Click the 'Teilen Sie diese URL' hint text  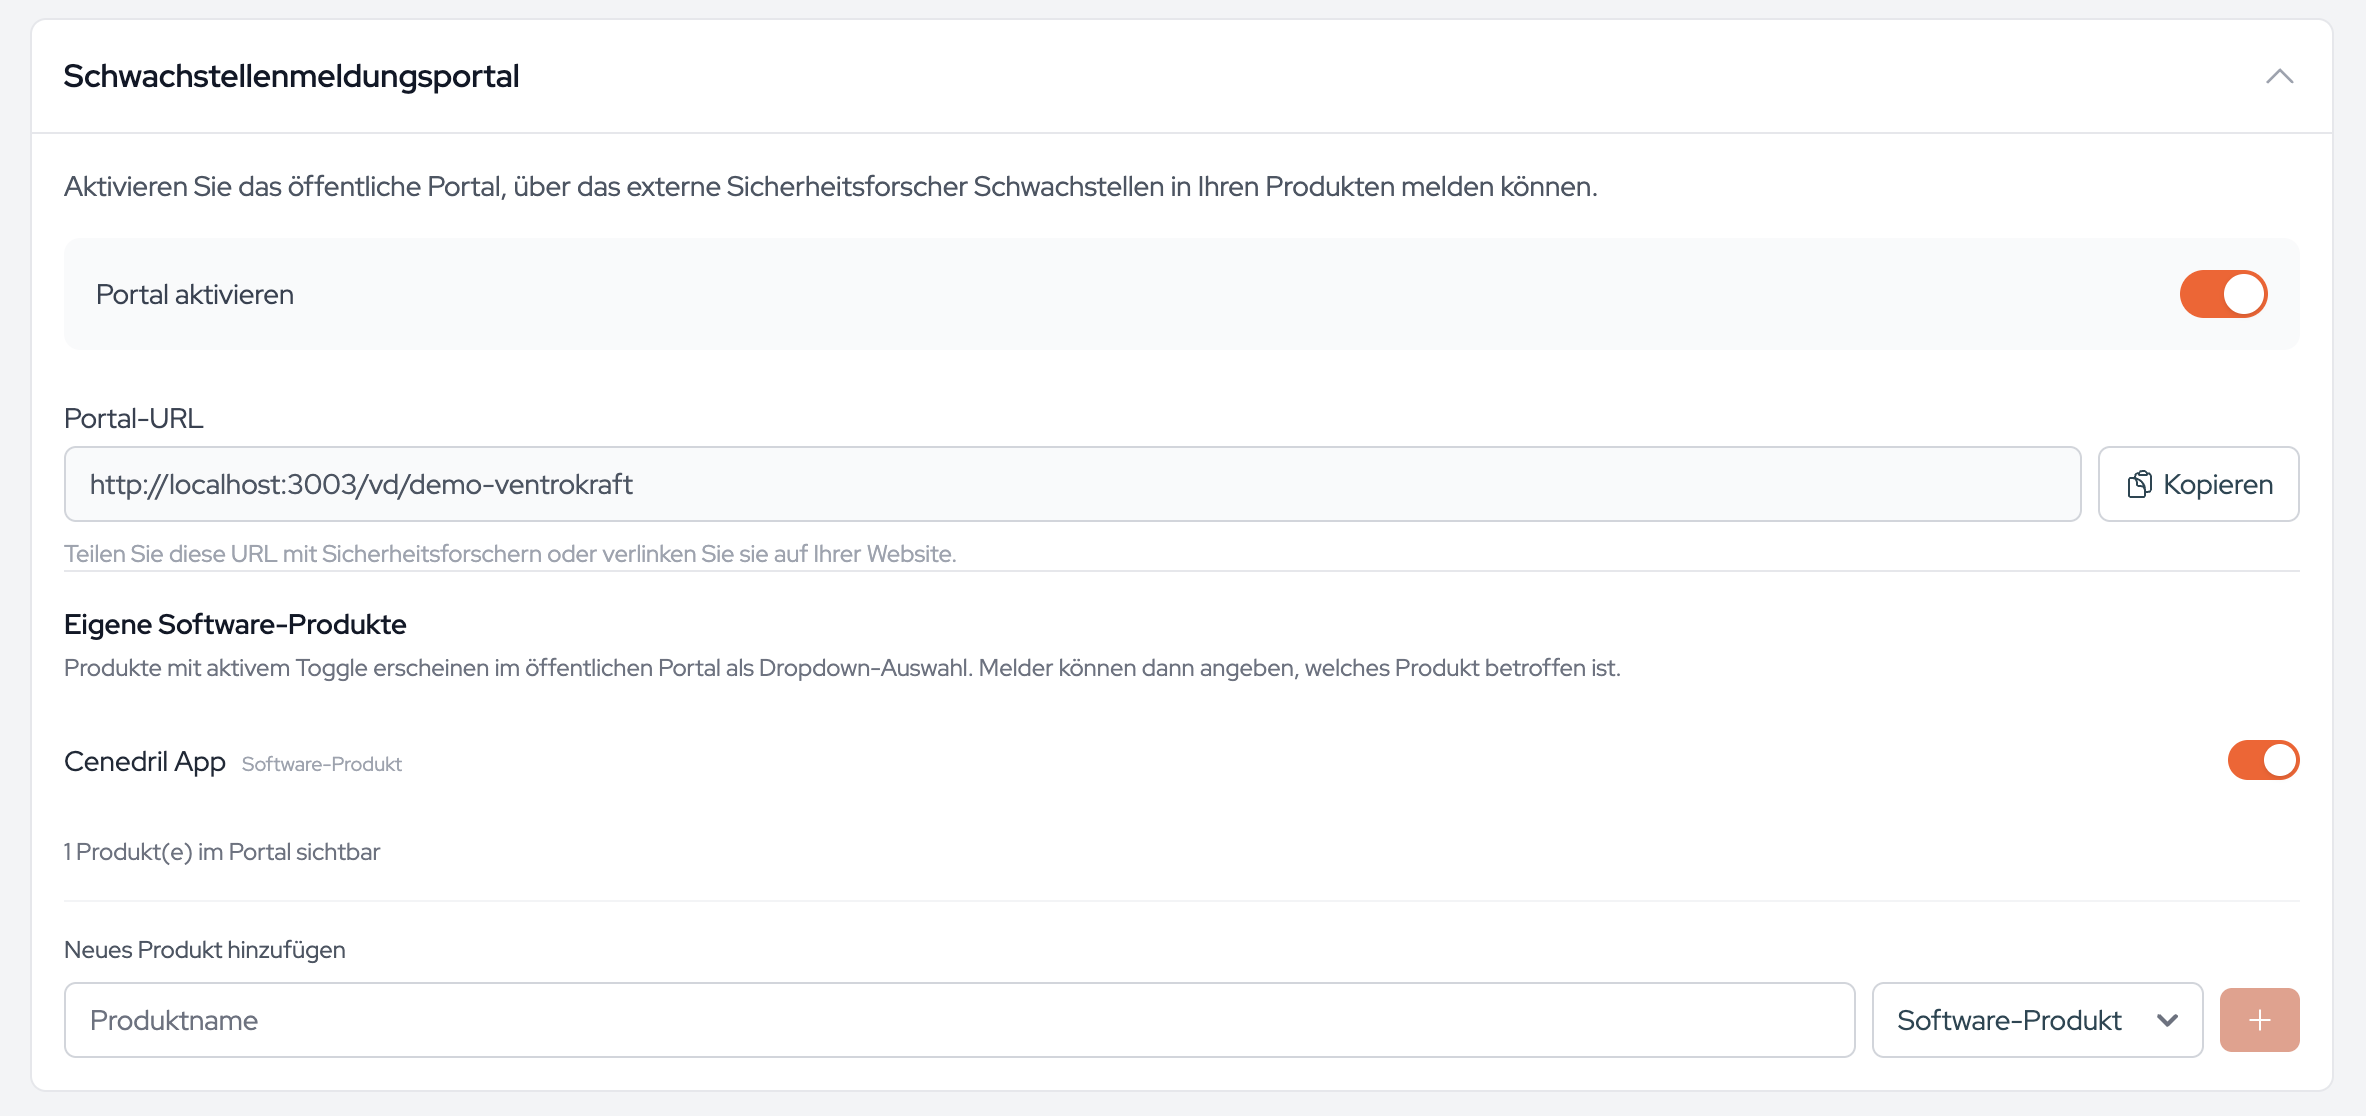[x=510, y=554]
